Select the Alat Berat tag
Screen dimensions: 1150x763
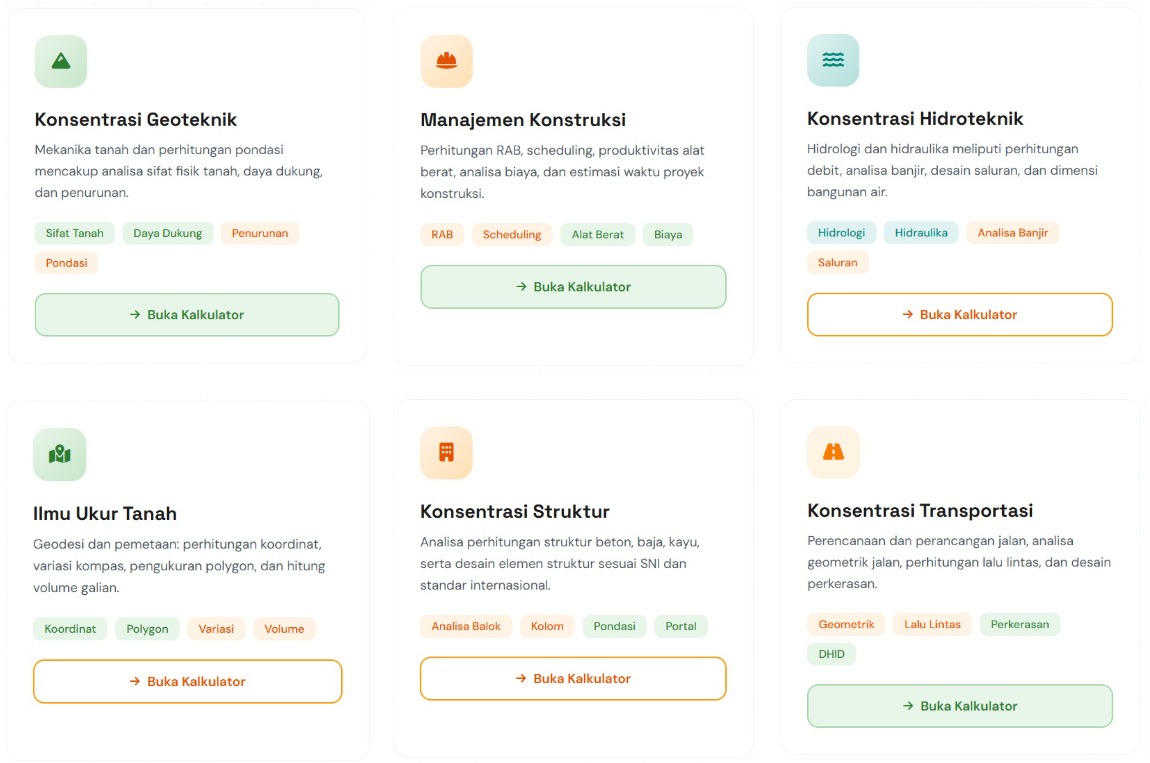(597, 235)
